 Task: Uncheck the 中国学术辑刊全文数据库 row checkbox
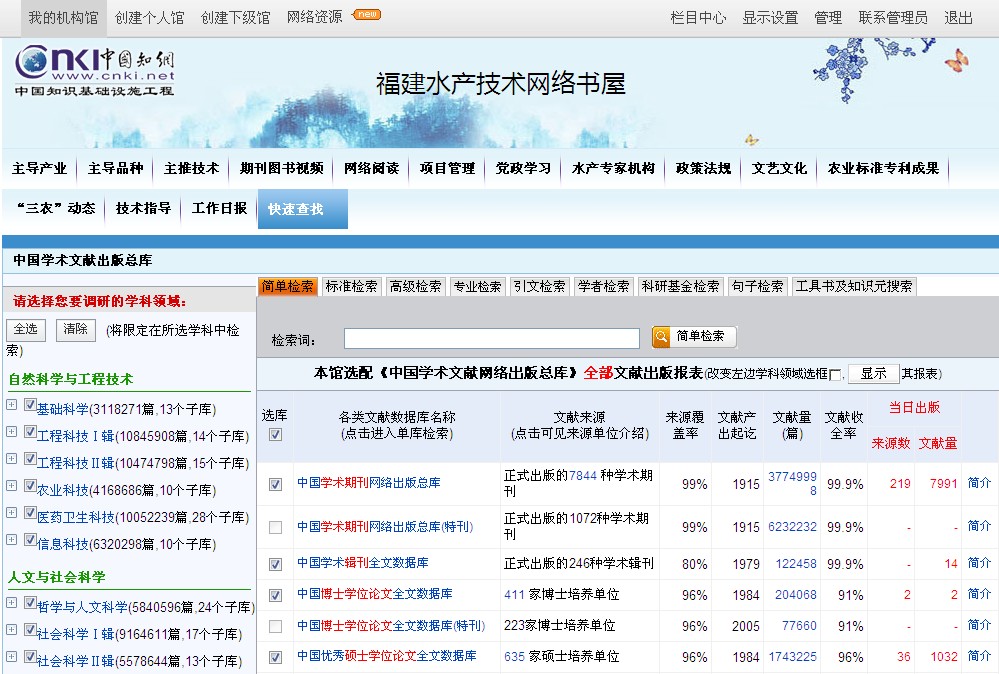click(x=275, y=564)
